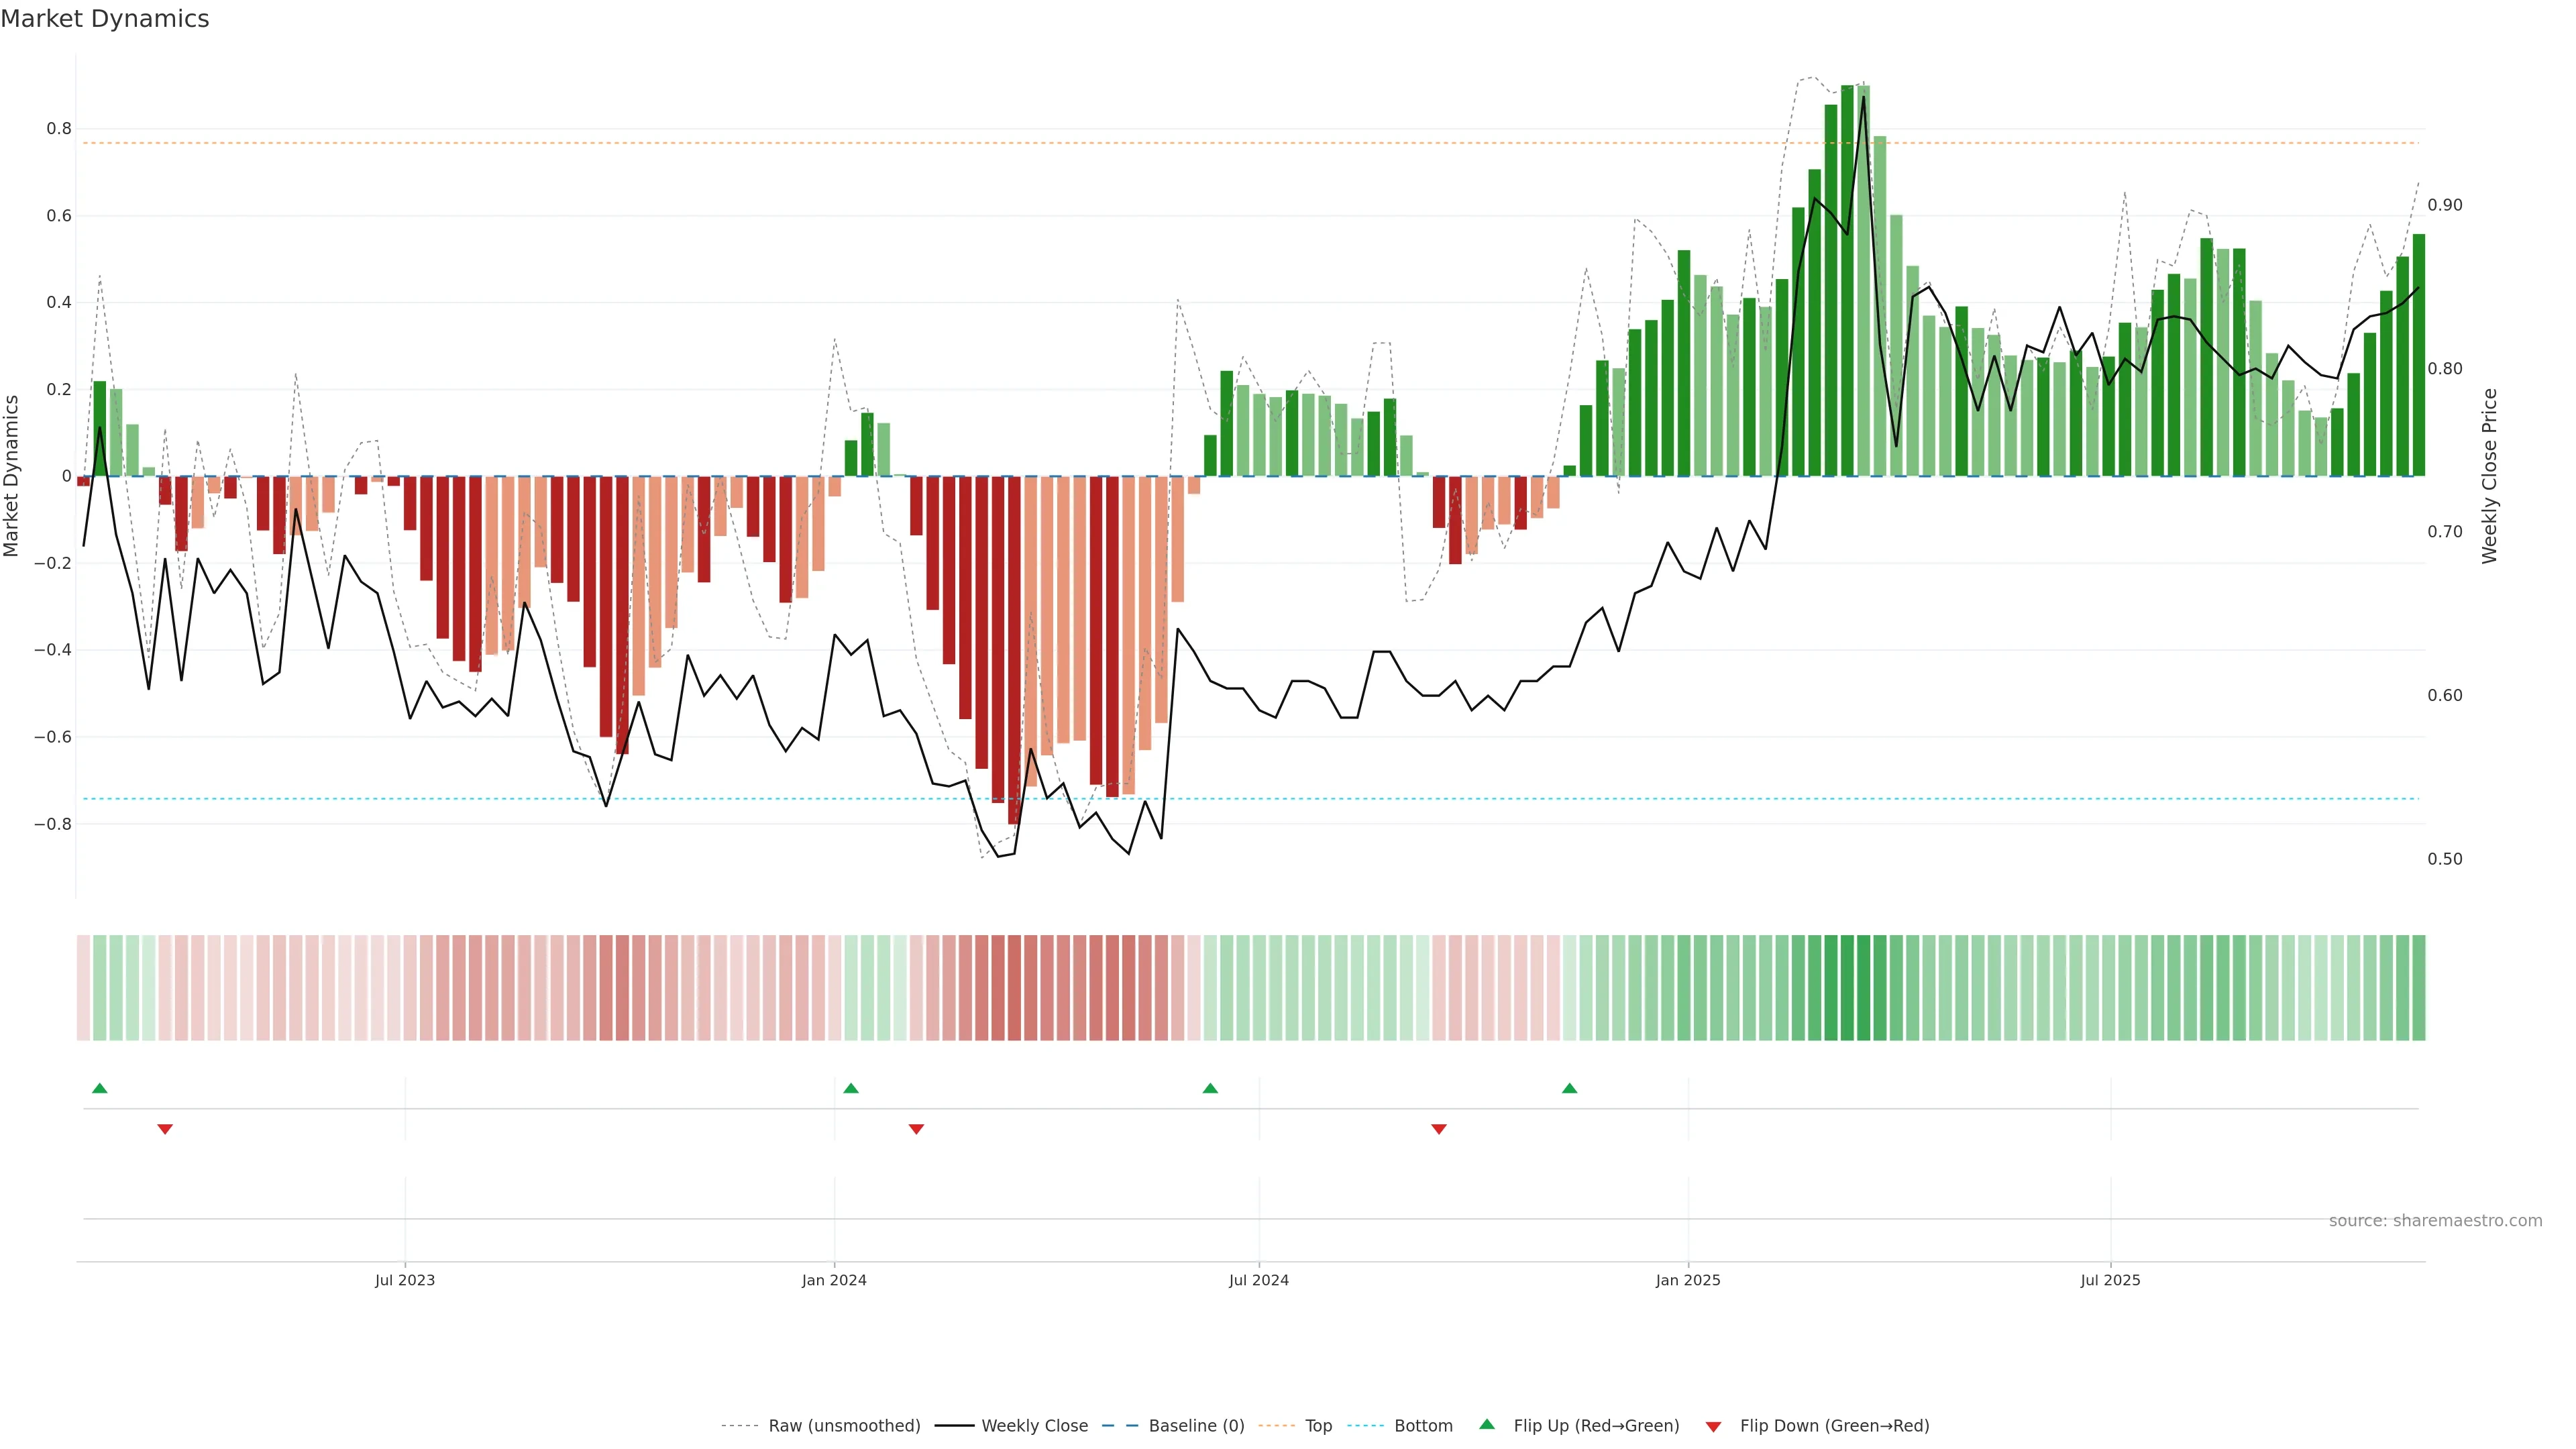Image resolution: width=2576 pixels, height=1449 pixels.
Task: Hide the Top threshold legend entry
Action: (x=1318, y=1426)
